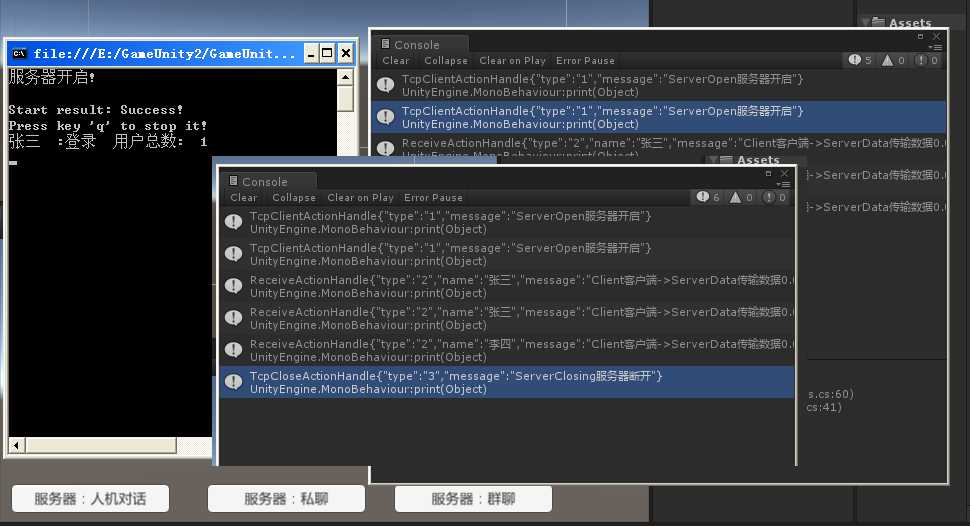Collapse the Assets folder behind front Console
Screen dimensions: 970x526
point(713,160)
